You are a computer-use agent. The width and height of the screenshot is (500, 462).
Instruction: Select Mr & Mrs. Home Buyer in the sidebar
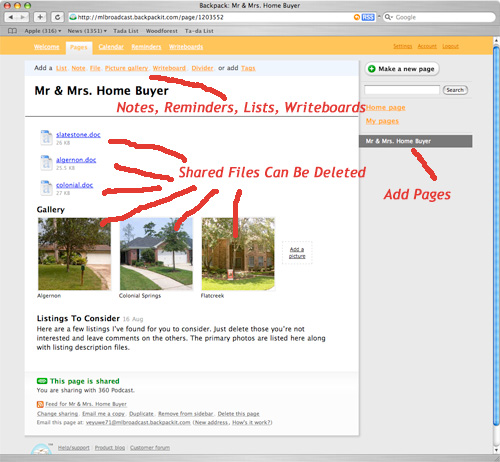(416, 141)
